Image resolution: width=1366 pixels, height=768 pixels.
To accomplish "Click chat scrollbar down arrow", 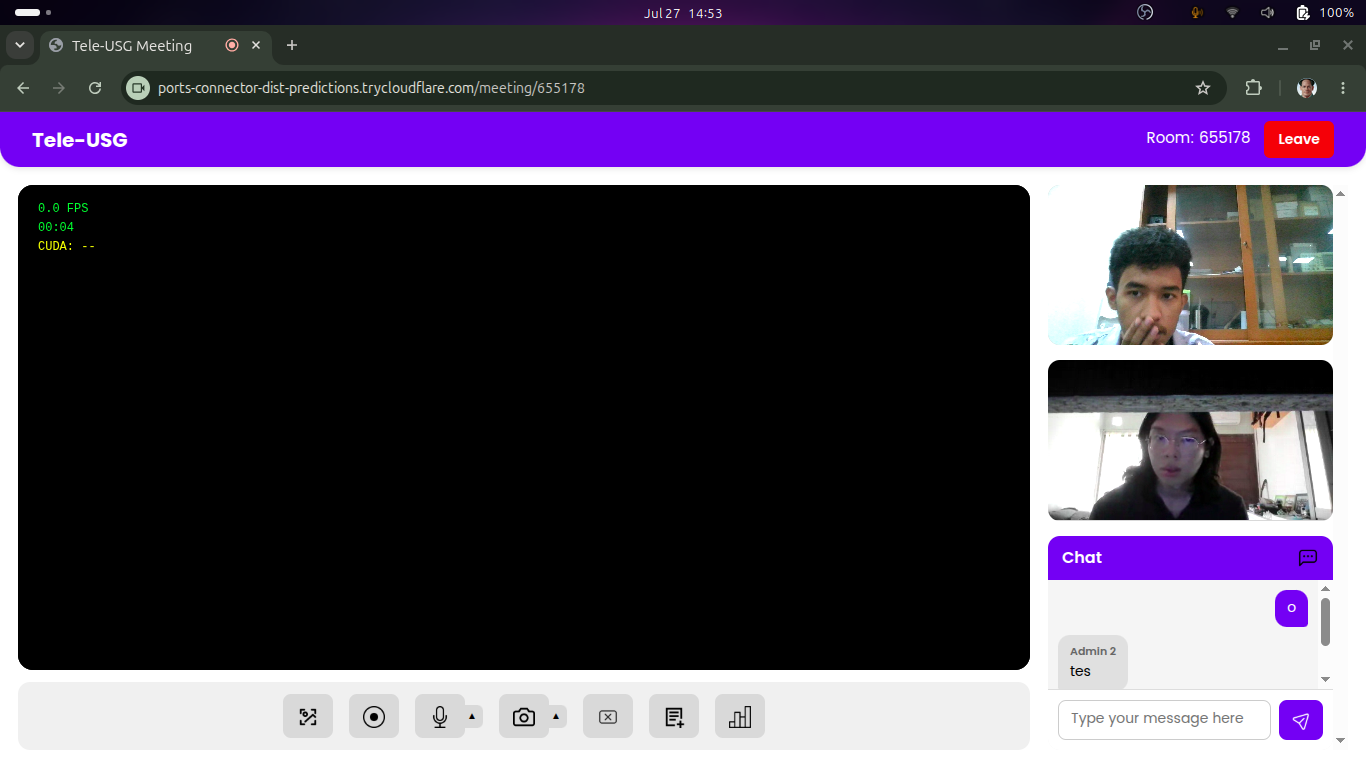I will [1326, 680].
